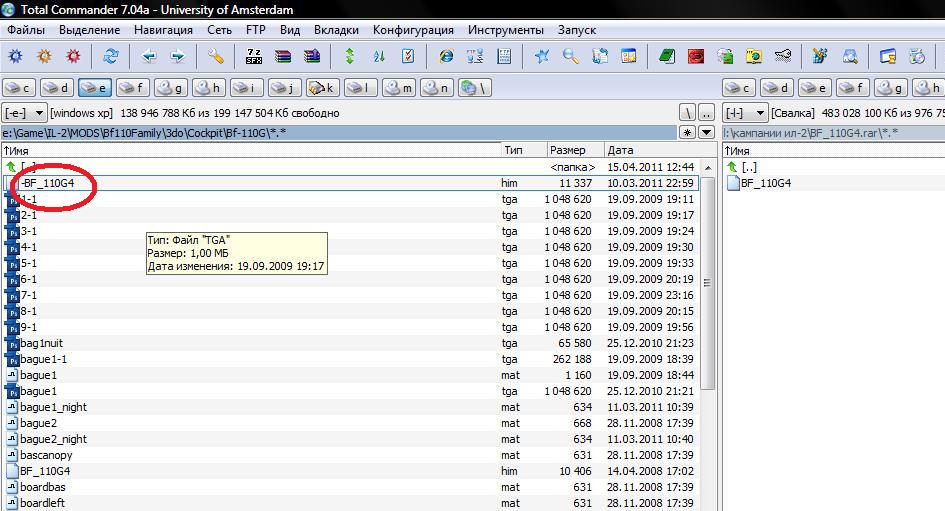Screen dimensions: 945x511
Task: Sort left panel by Размер column
Action: click(x=574, y=150)
